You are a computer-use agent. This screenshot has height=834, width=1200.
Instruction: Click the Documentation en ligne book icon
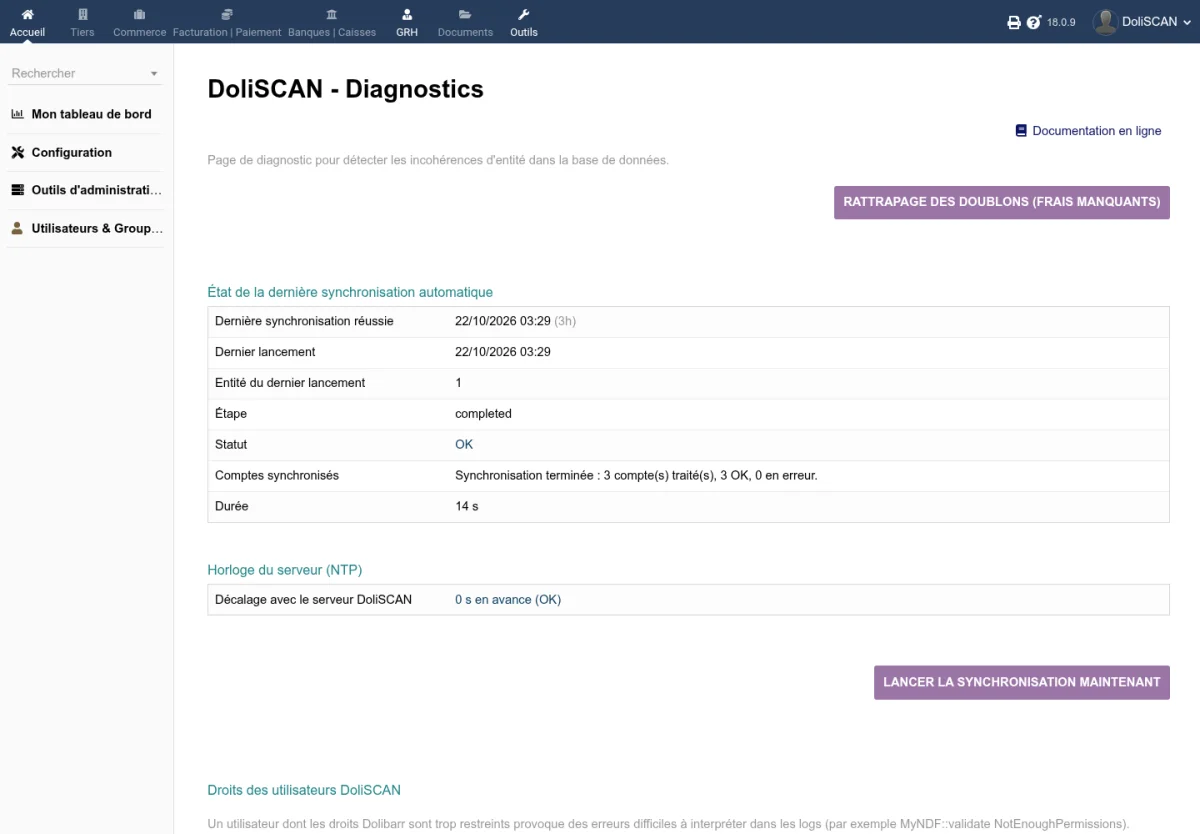[1021, 131]
